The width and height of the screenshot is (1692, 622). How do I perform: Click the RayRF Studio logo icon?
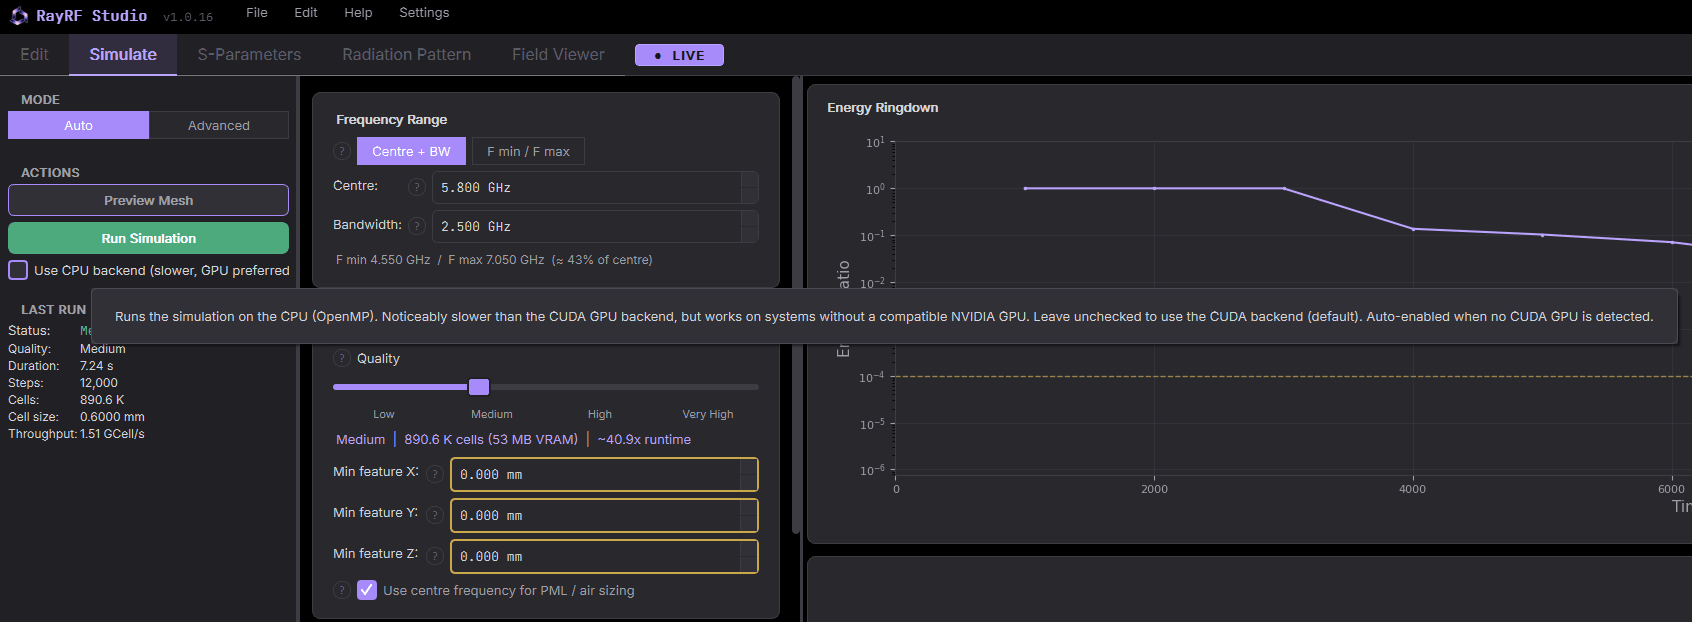[19, 16]
